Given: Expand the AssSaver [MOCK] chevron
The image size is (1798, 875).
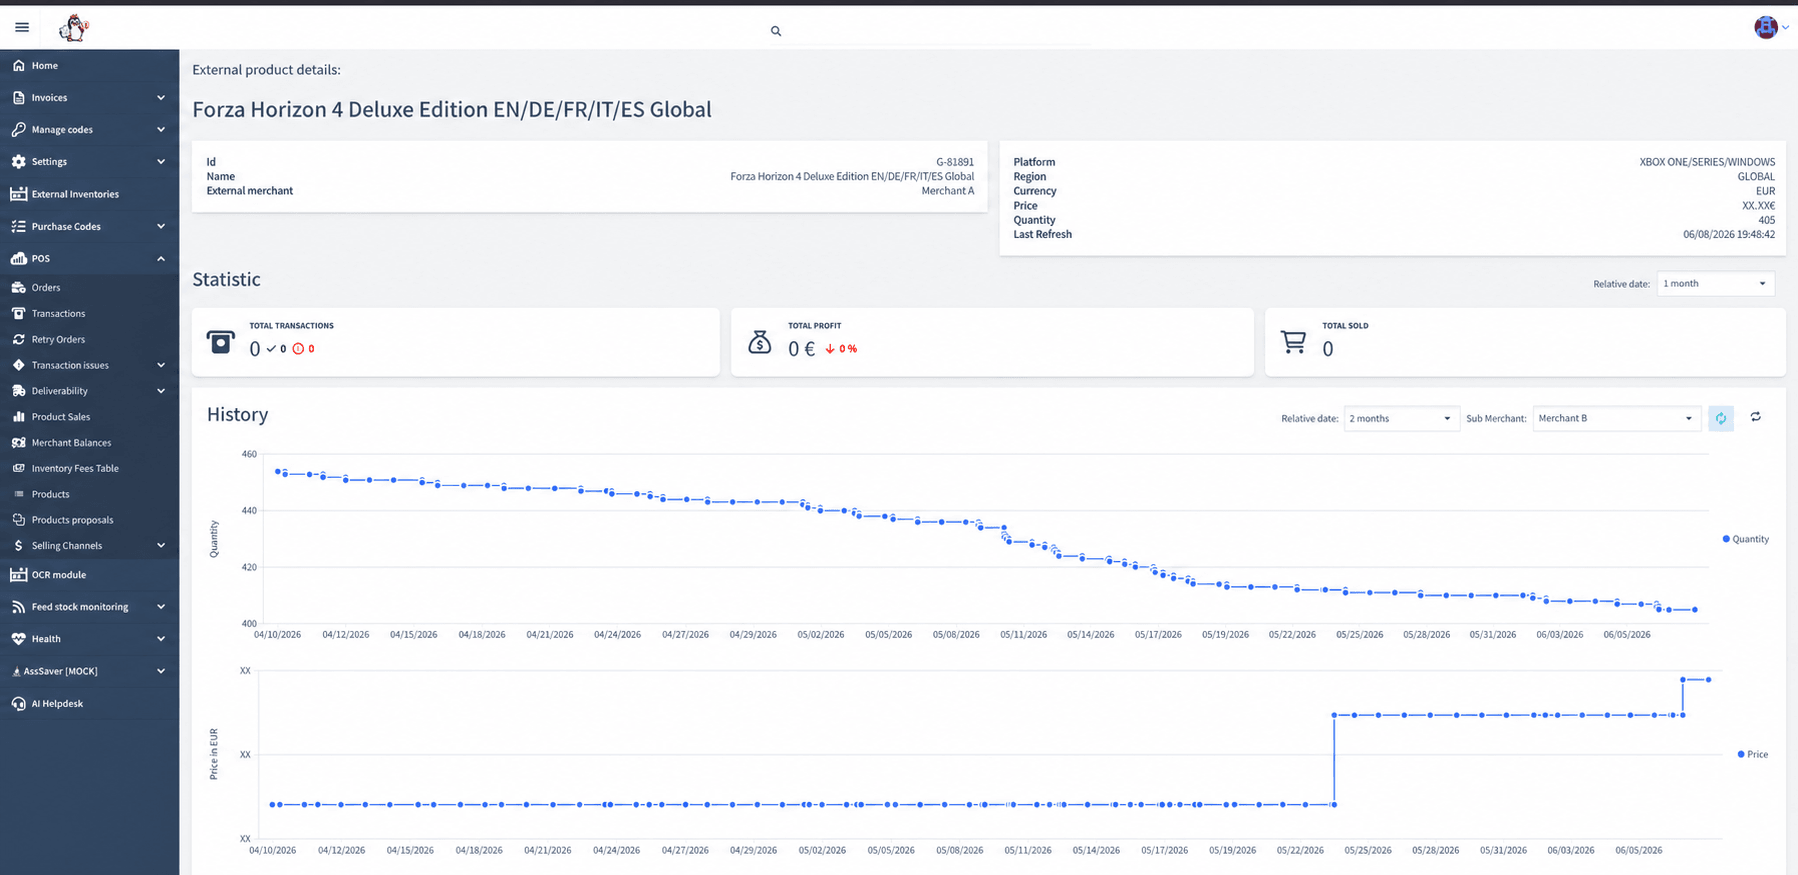Looking at the screenshot, I should click(161, 671).
